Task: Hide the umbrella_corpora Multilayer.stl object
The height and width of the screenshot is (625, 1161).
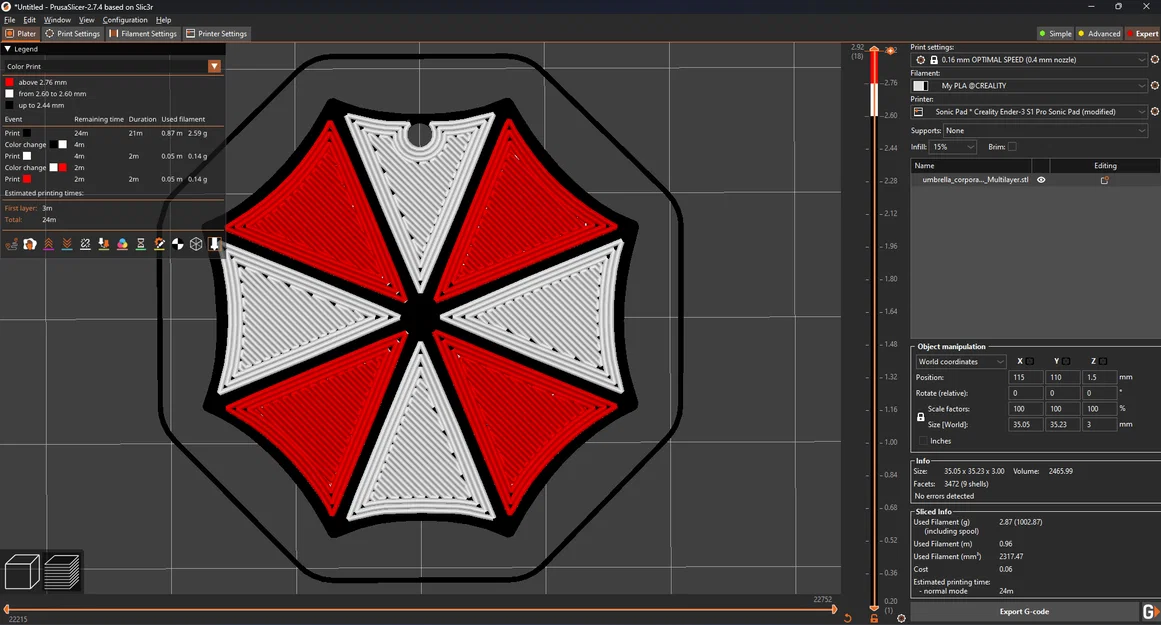Action: tap(1040, 180)
